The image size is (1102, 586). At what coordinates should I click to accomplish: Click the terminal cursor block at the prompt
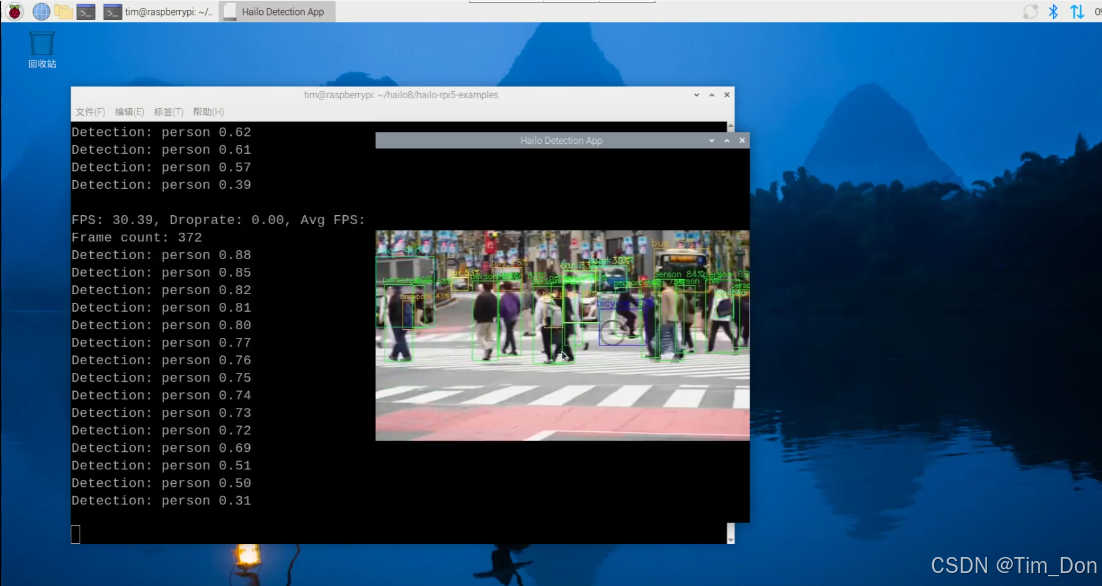click(75, 535)
